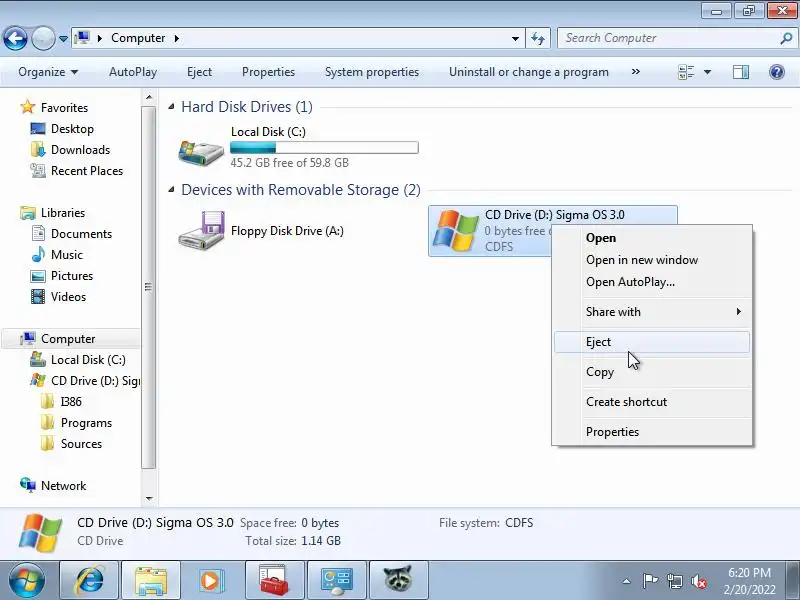Screen dimensions: 800x600
Task: Click System properties toolbar button
Action: pos(372,72)
